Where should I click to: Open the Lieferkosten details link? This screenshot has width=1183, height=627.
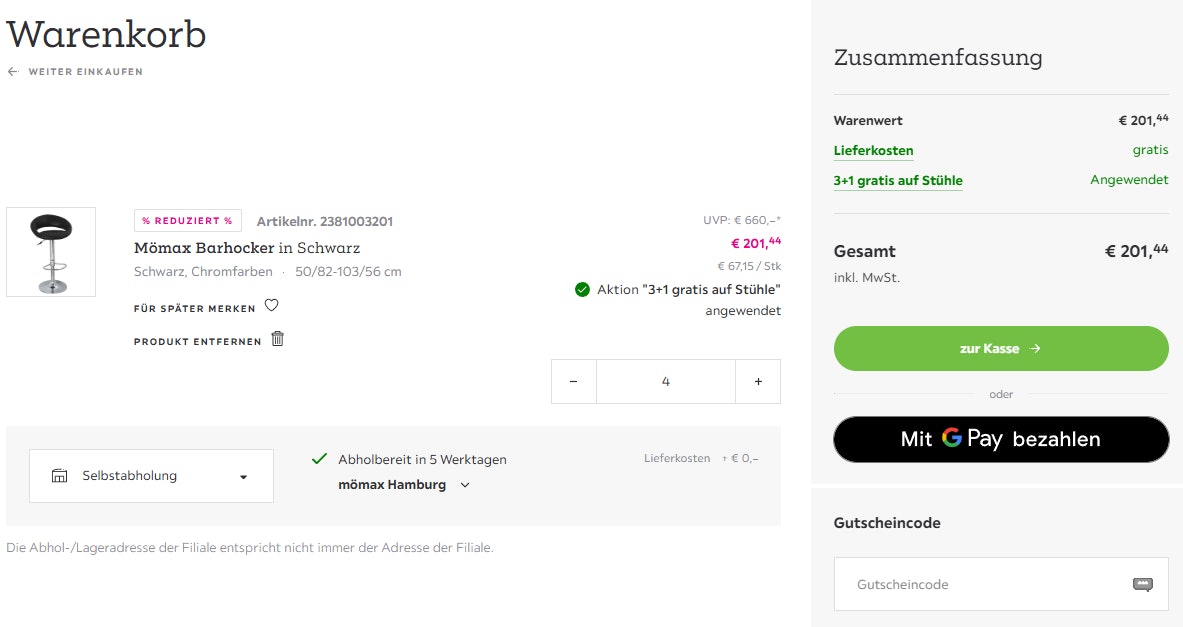click(873, 150)
